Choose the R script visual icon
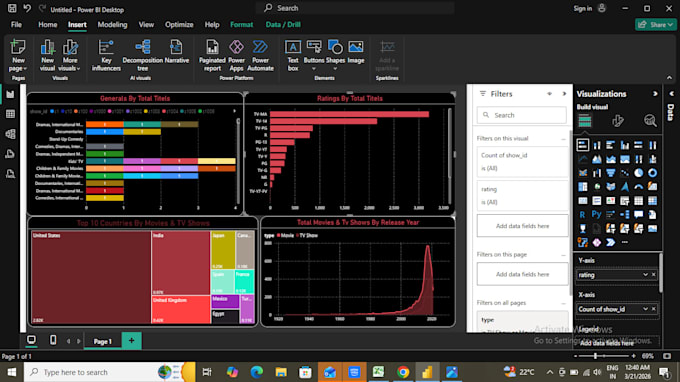Viewport: 680px width, 382px height. [582, 214]
